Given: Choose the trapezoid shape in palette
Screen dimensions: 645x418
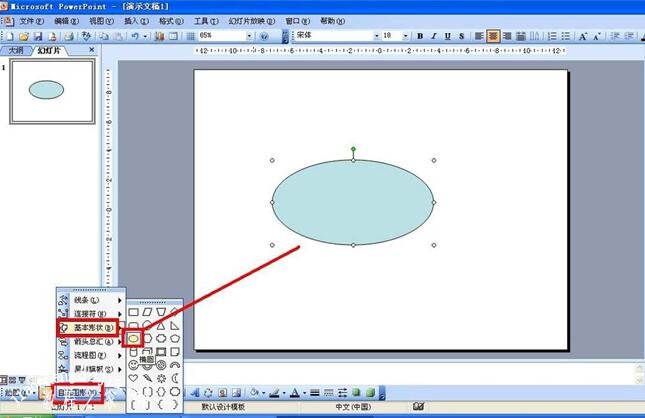Looking at the screenshot, I should click(161, 312).
